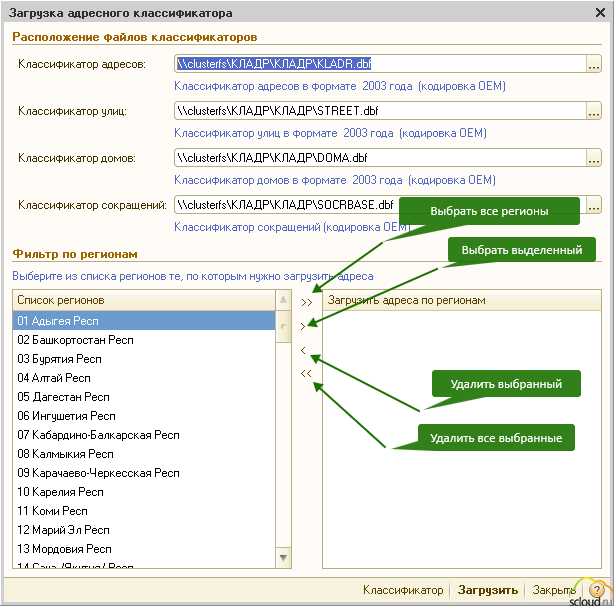
Task: Click the Загрузить адреса по регионам column header
Action: 462,300
